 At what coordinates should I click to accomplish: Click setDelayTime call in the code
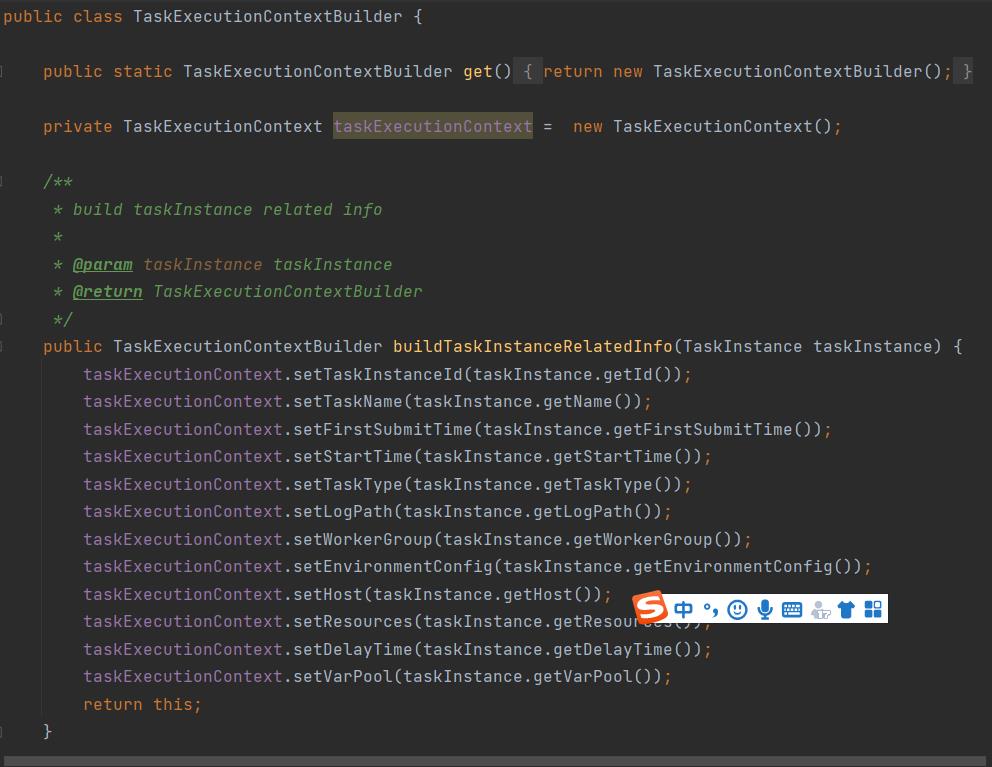[x=353, y=650]
